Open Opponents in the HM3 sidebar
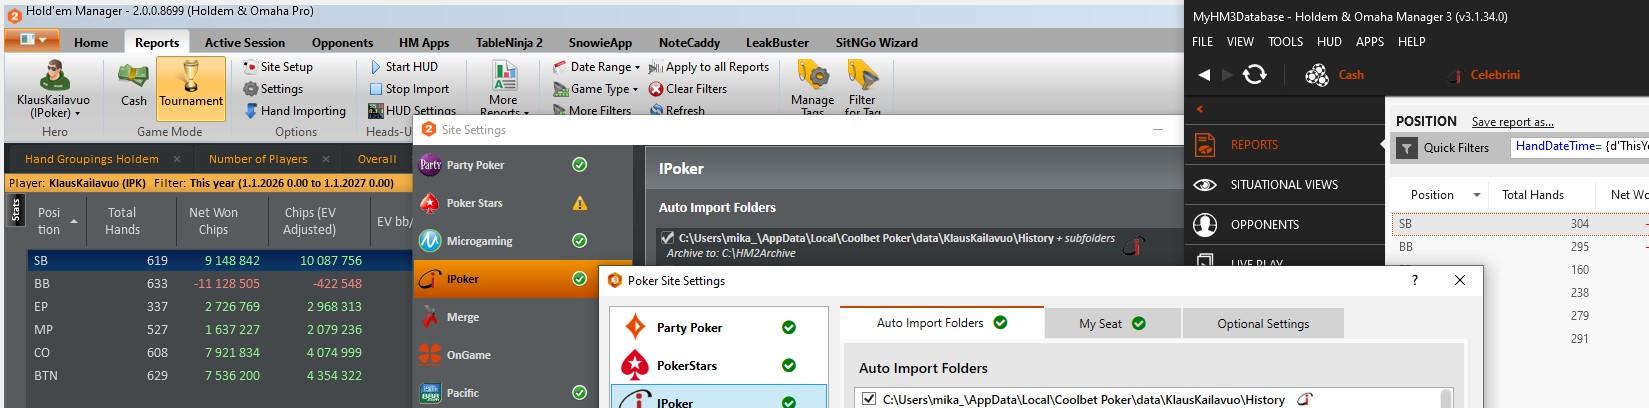 point(1264,225)
